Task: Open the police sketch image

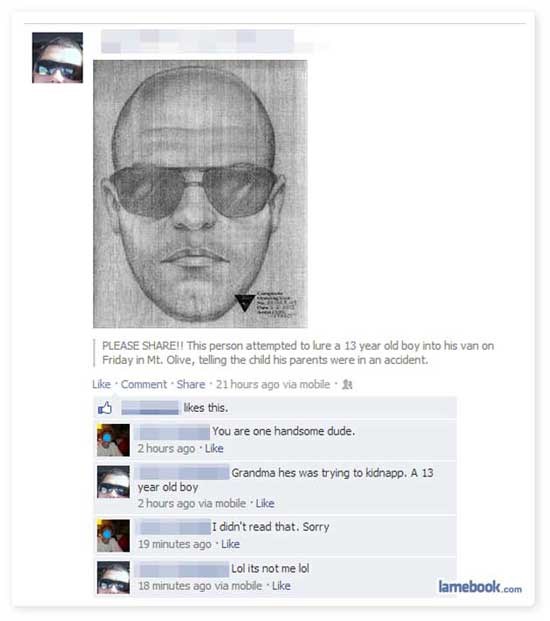Action: tap(200, 194)
